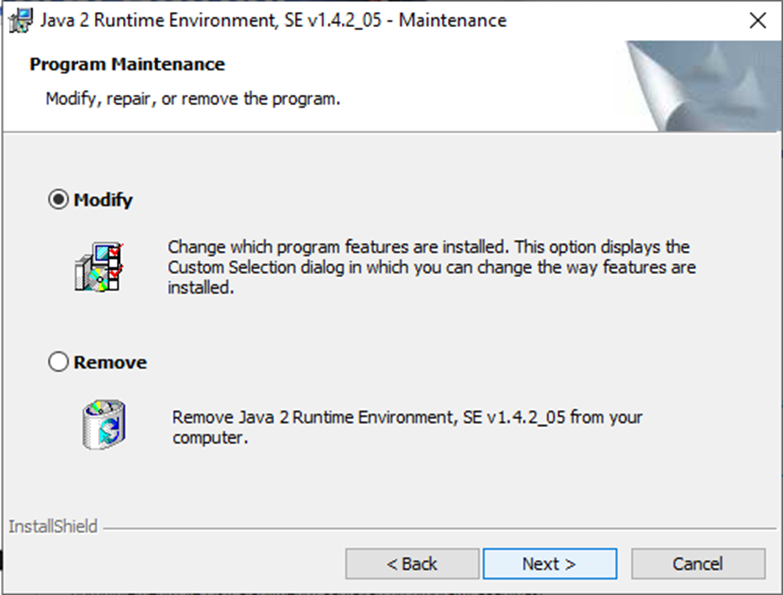Return to previous step with Back
The image size is (783, 595).
(412, 564)
